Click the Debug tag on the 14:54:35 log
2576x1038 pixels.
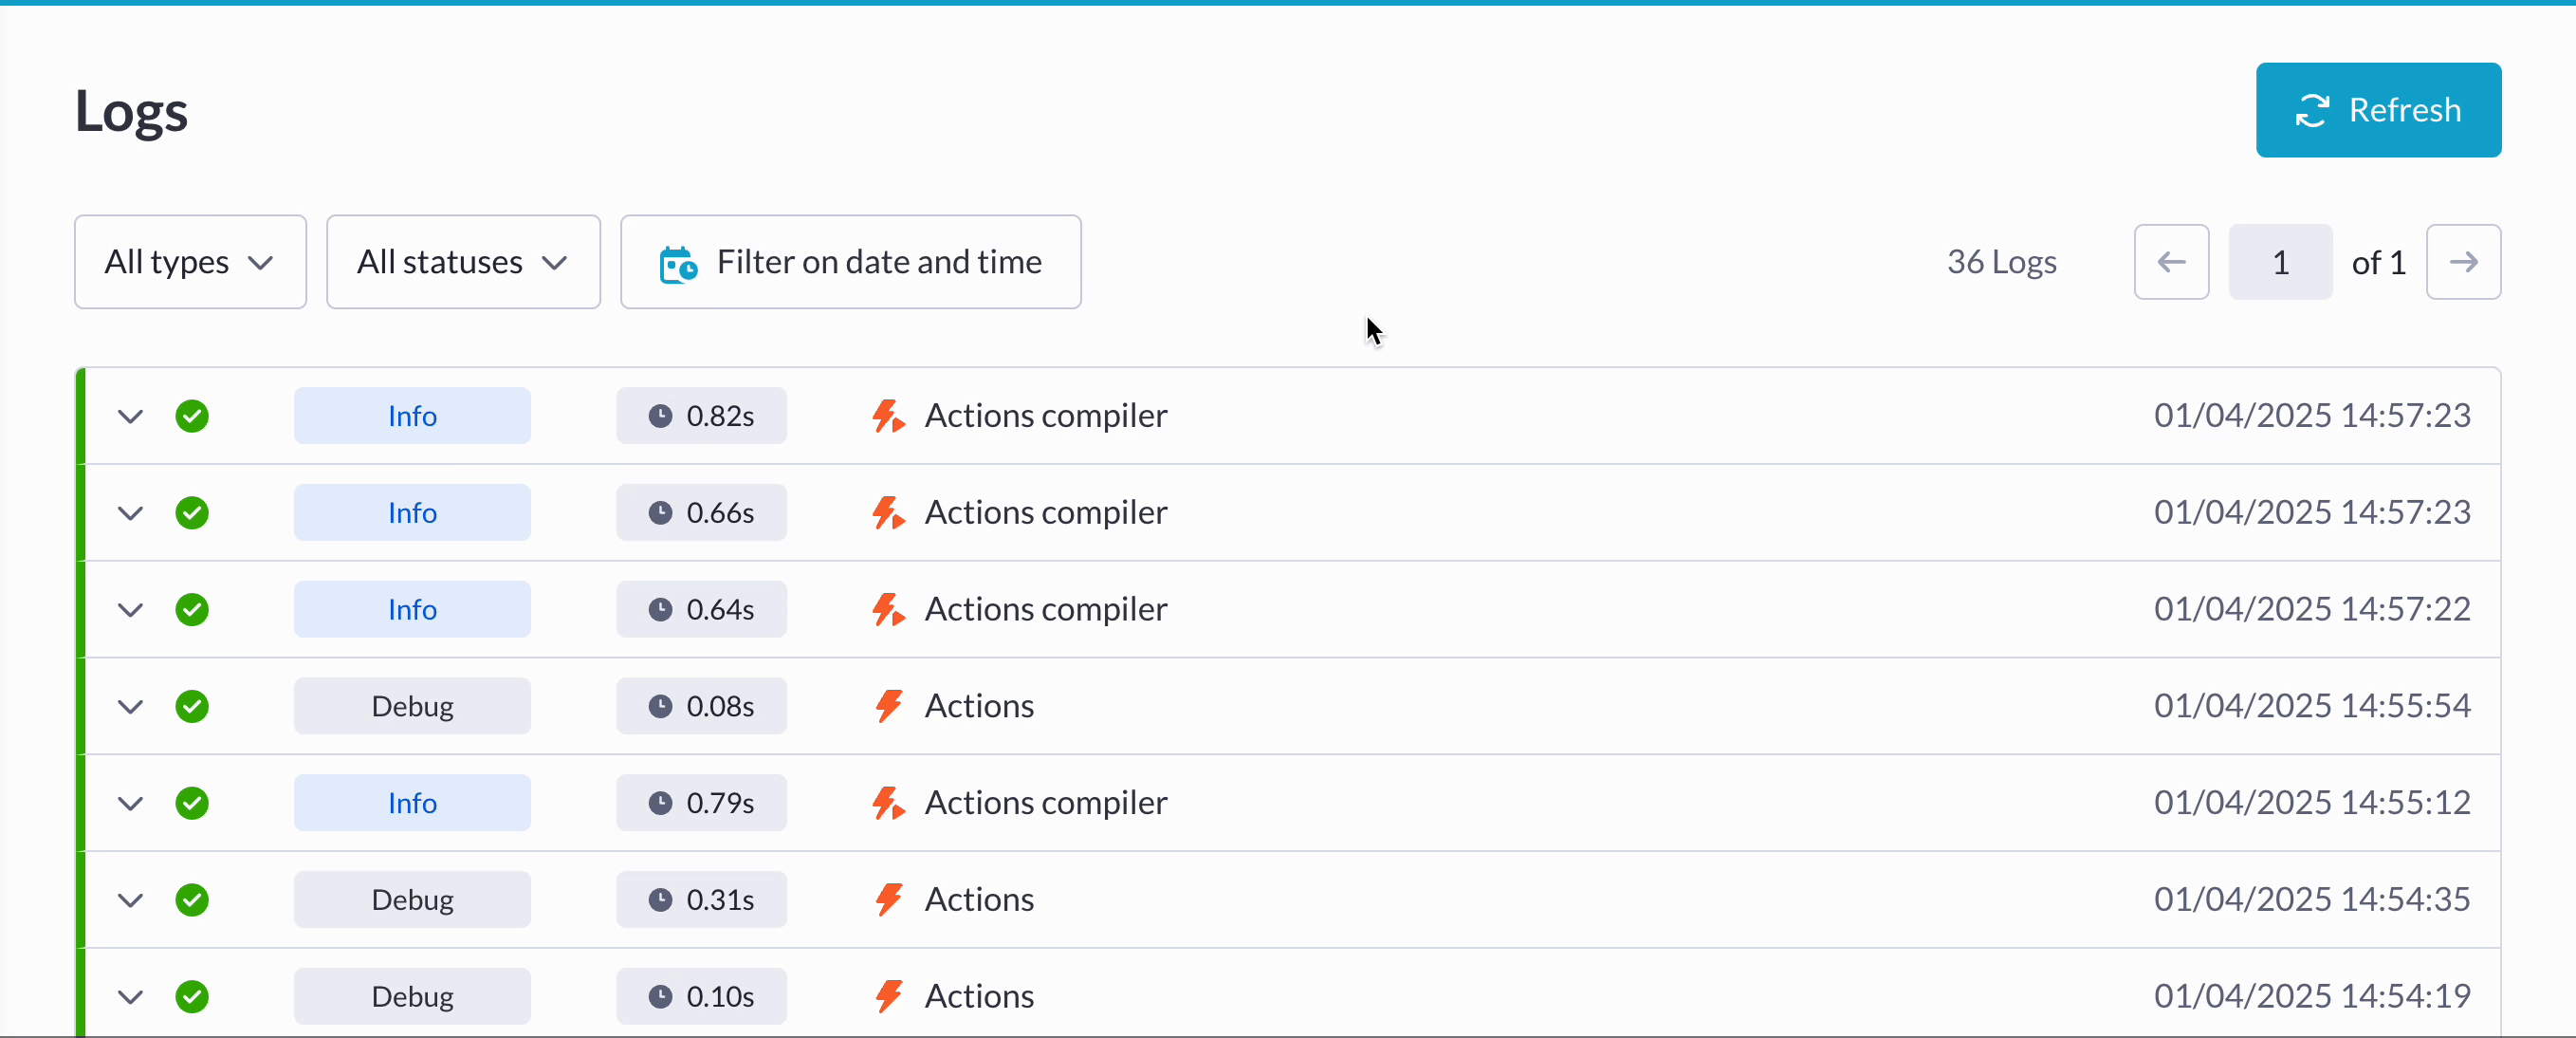(412, 900)
